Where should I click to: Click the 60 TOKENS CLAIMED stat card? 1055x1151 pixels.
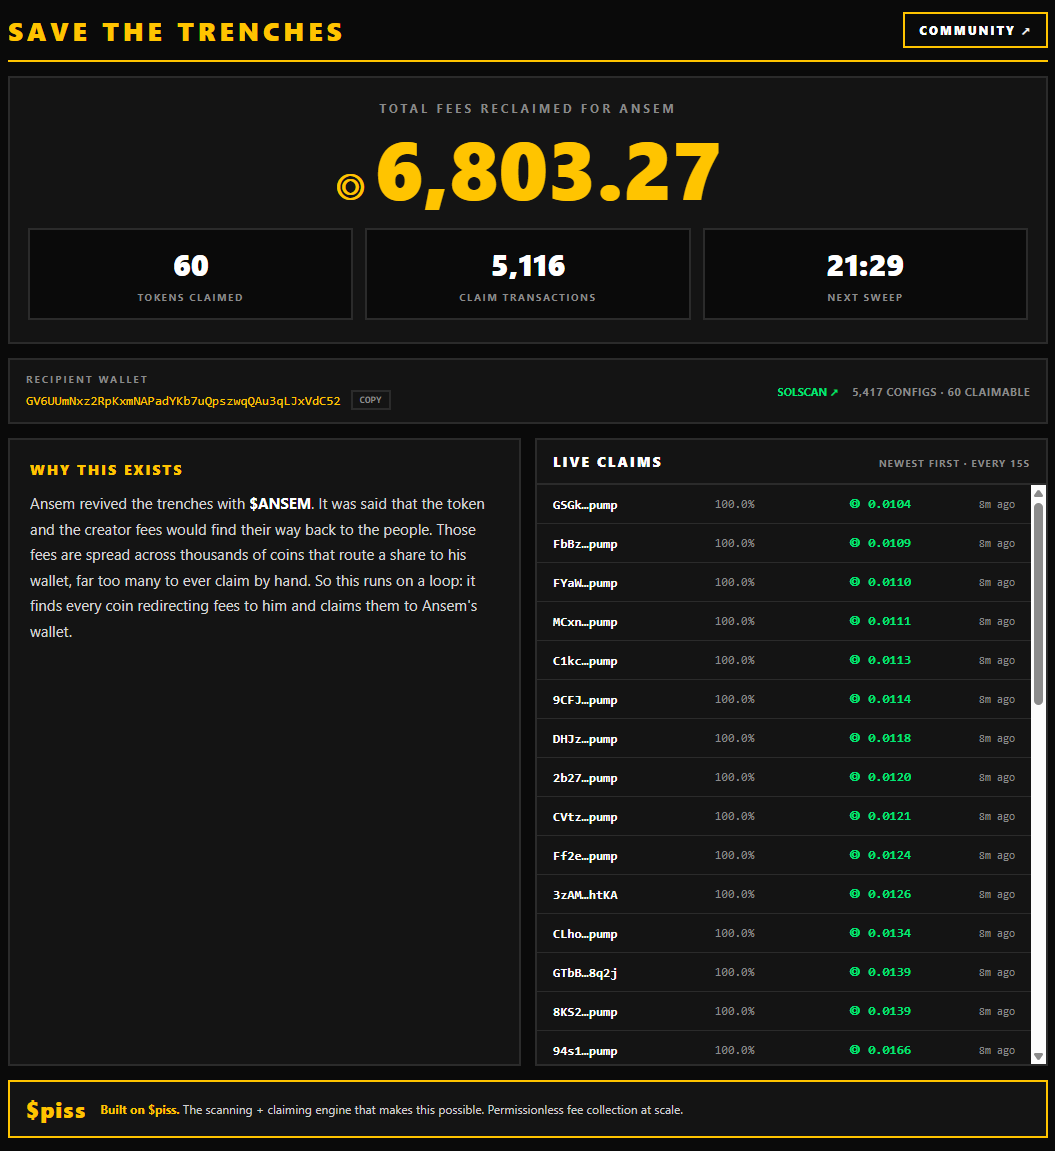[190, 274]
